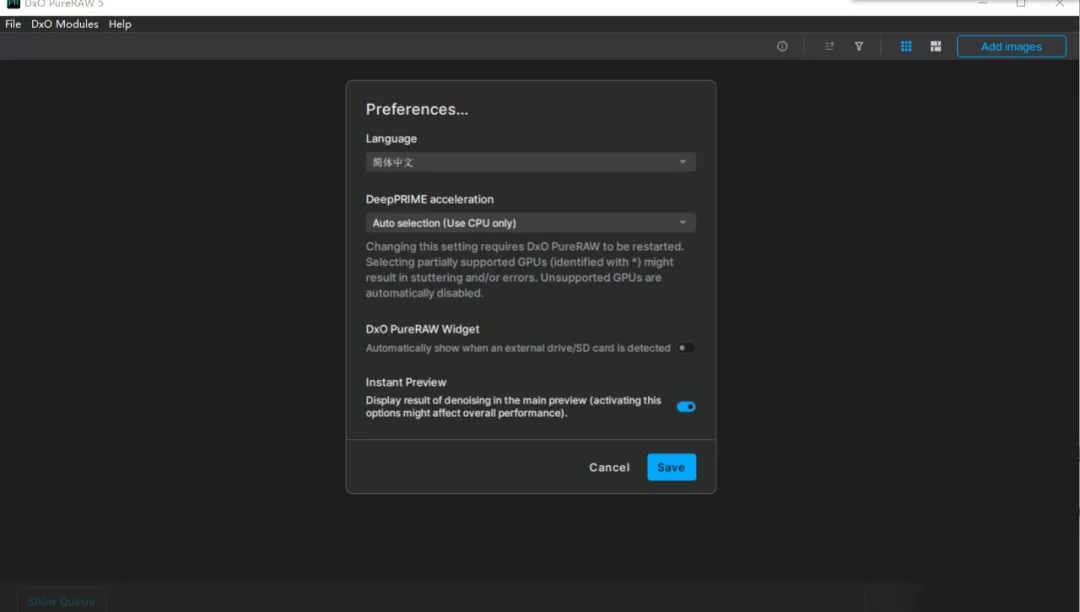This screenshot has width=1080, height=612.
Task: Enable the DxO PureRAW Widget auto-show switch
Action: point(685,348)
